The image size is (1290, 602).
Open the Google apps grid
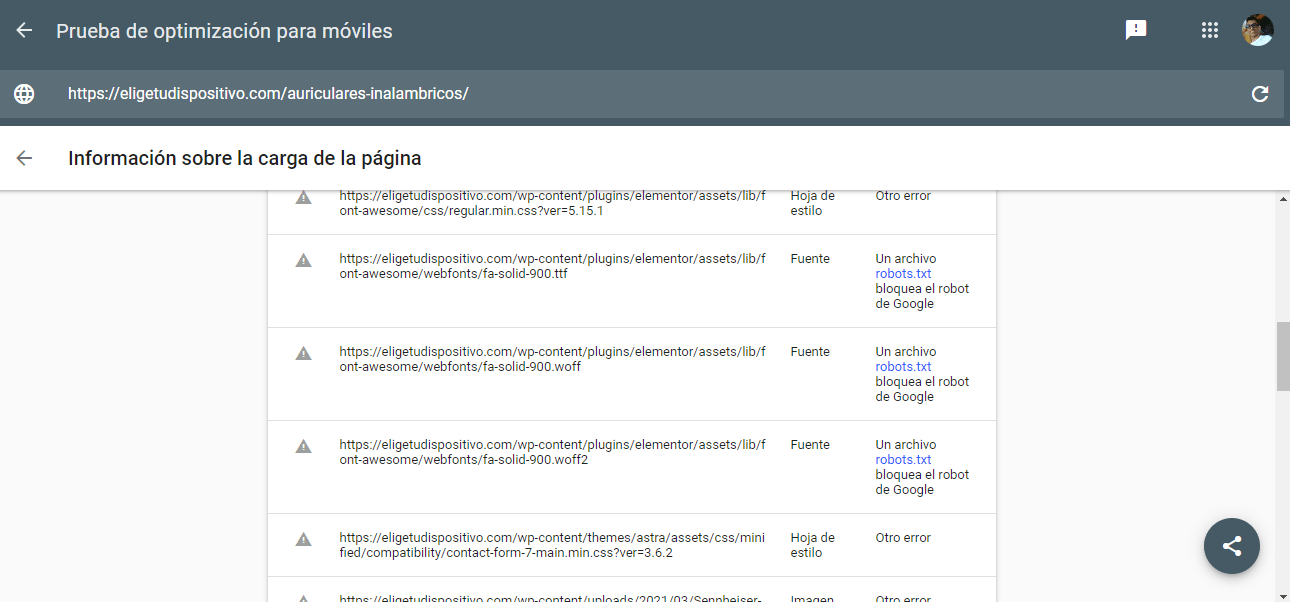click(1210, 30)
